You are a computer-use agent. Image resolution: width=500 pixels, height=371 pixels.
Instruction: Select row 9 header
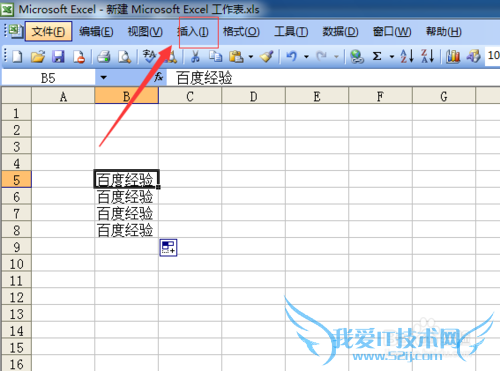coord(16,247)
